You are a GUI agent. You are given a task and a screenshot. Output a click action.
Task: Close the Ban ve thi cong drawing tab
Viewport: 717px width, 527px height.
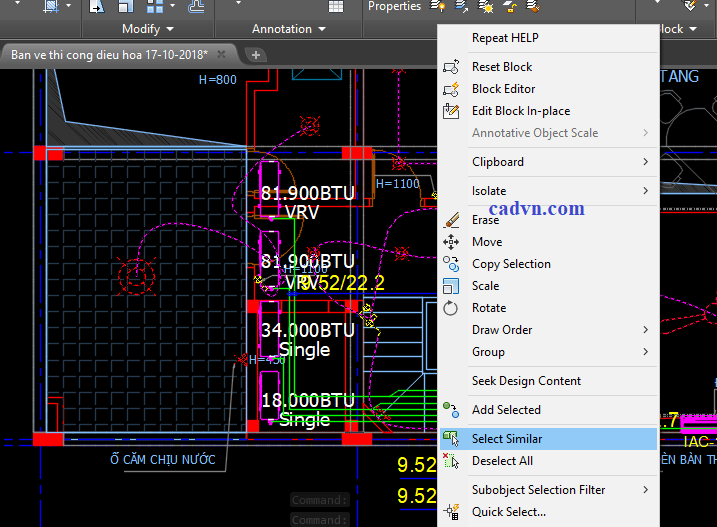(x=221, y=54)
